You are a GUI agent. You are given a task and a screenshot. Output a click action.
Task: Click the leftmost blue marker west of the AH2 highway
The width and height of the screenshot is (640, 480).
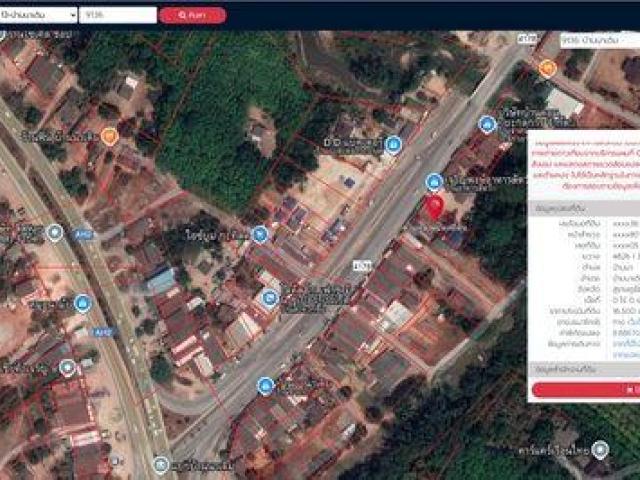55,232
